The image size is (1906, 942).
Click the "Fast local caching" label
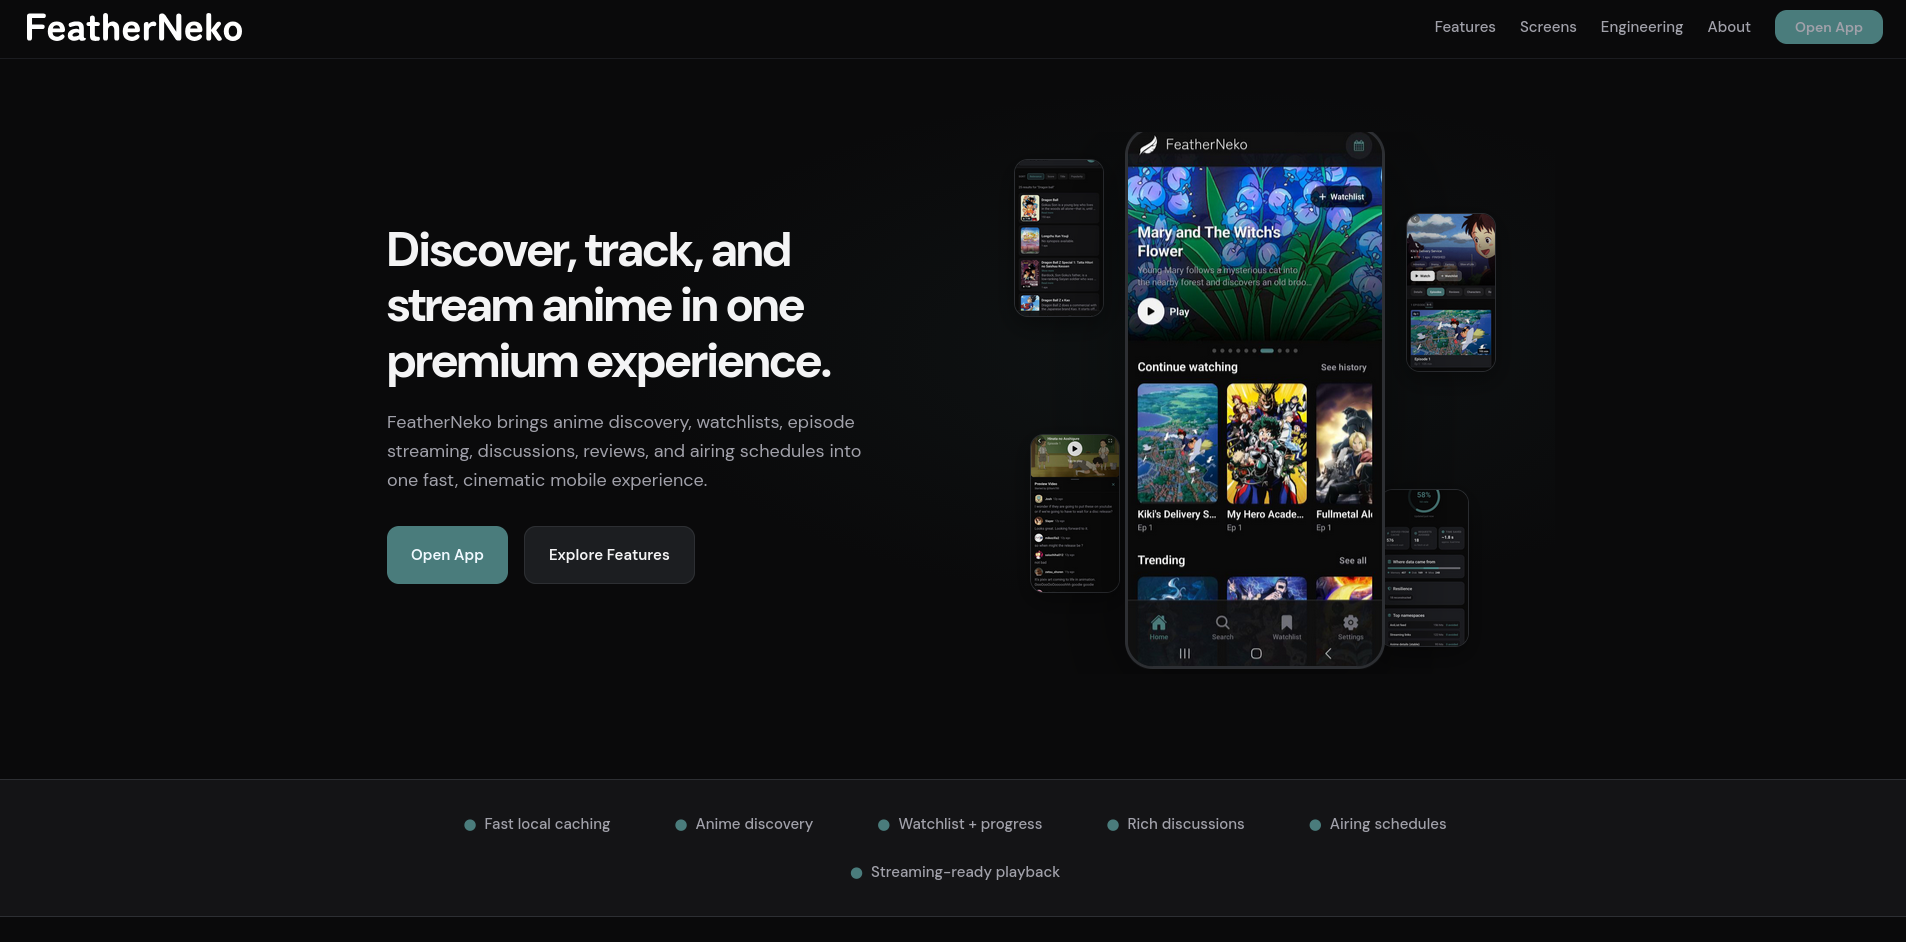(547, 824)
